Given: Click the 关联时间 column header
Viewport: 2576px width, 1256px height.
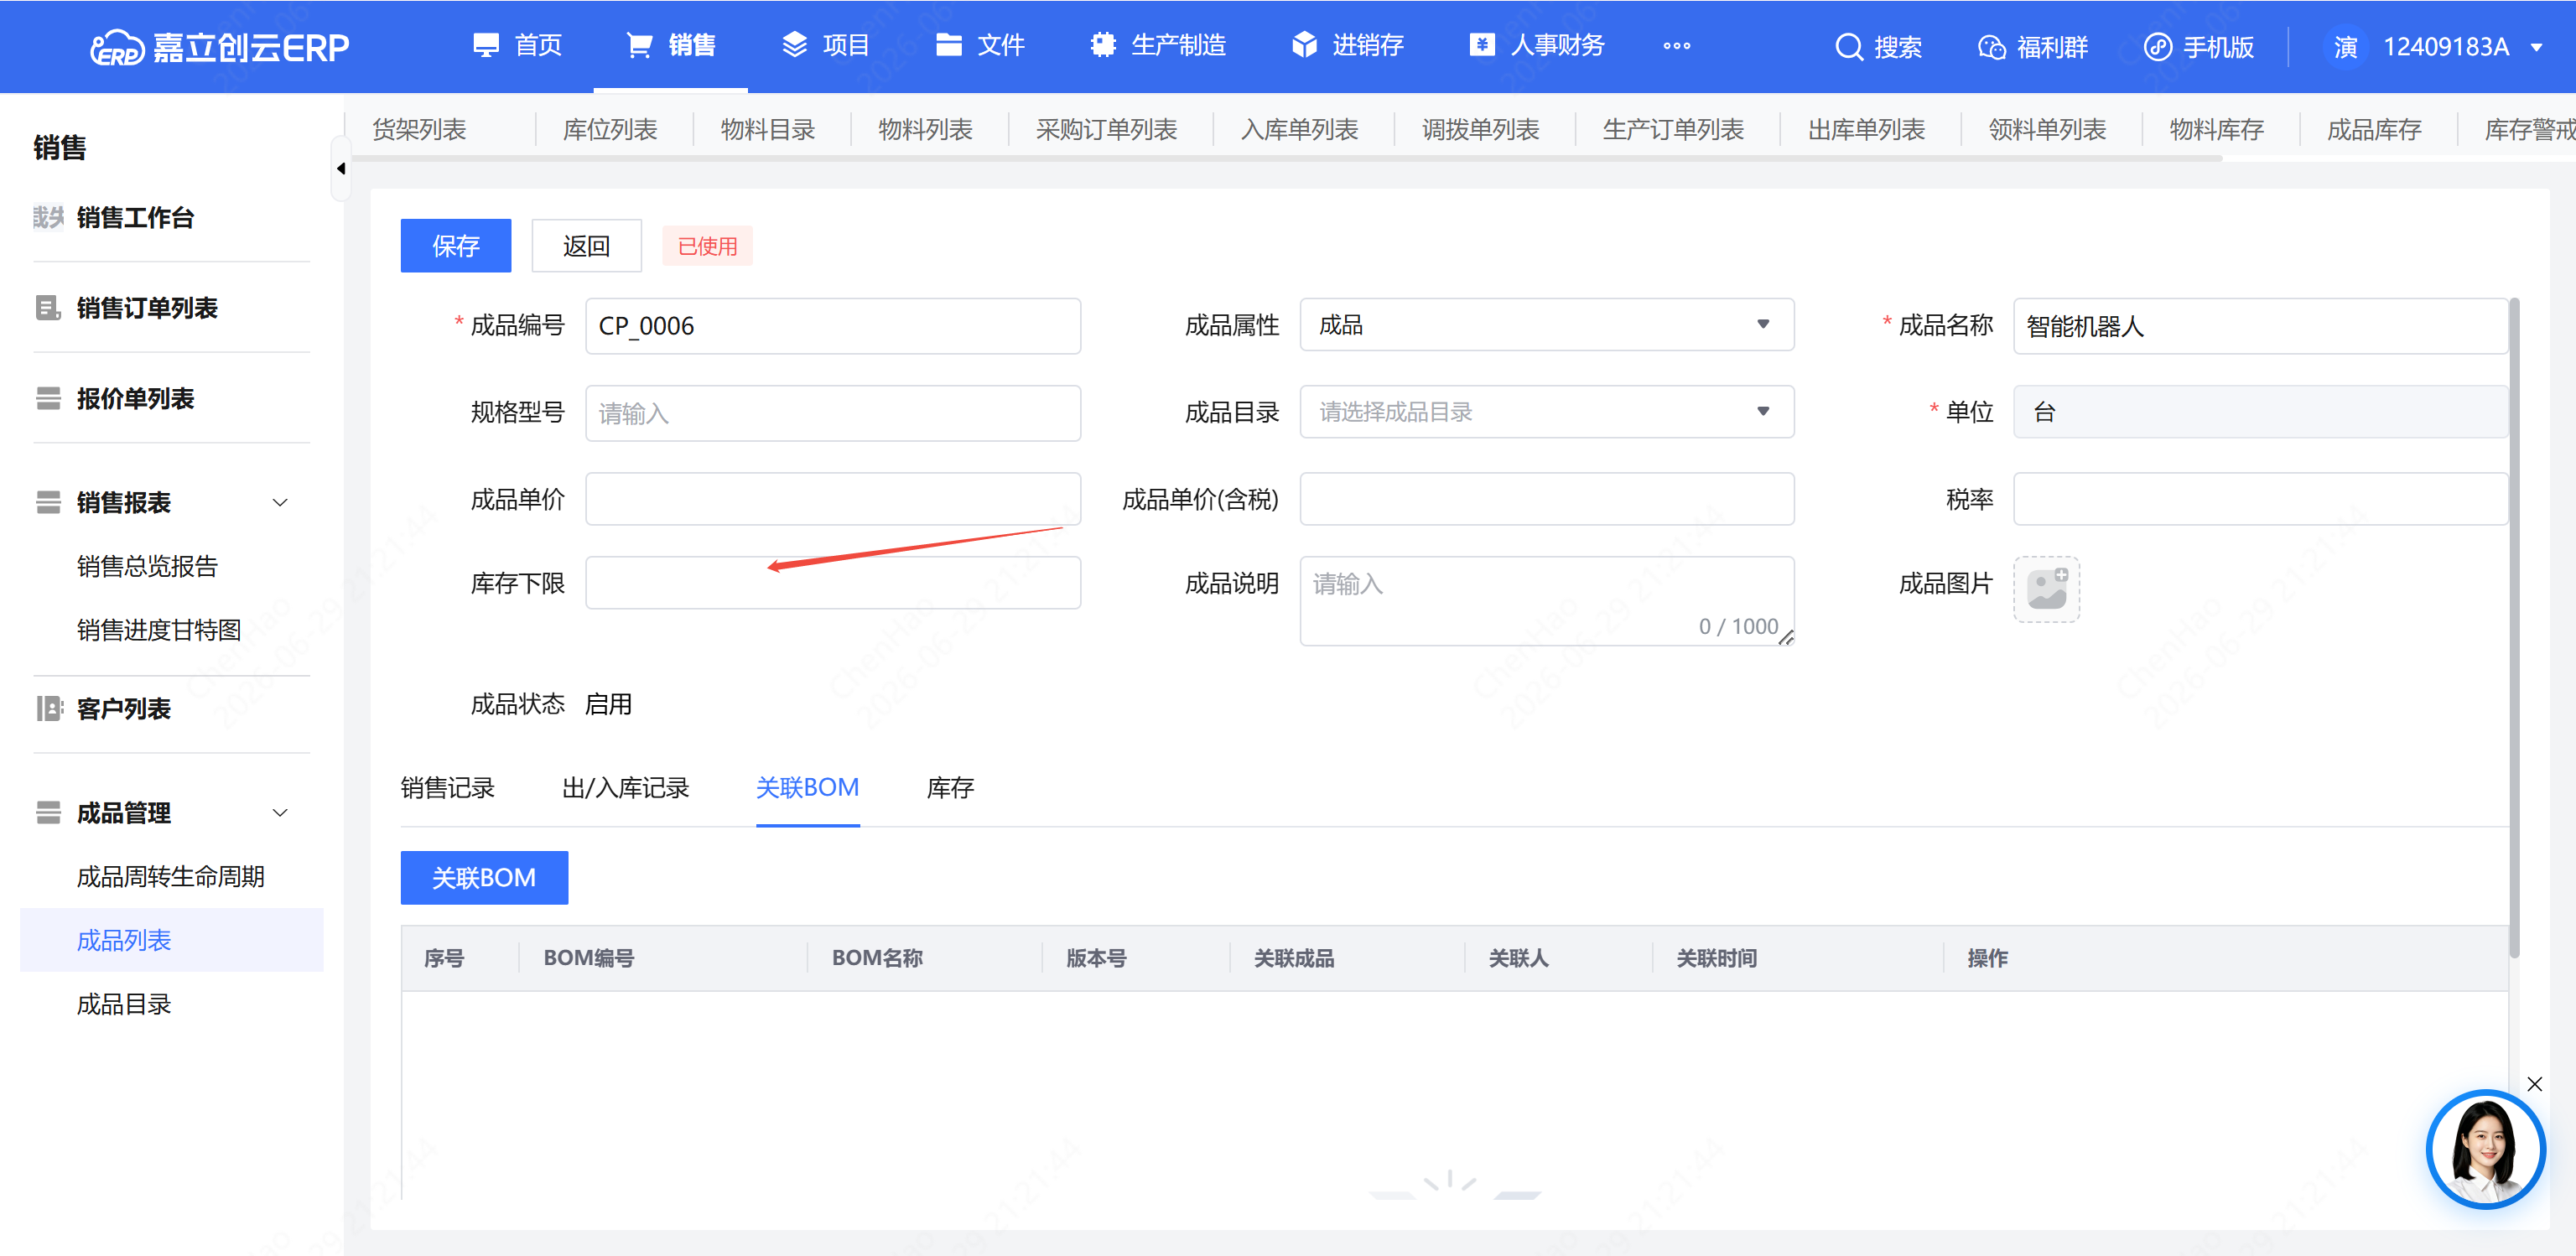Looking at the screenshot, I should [x=1716, y=958].
